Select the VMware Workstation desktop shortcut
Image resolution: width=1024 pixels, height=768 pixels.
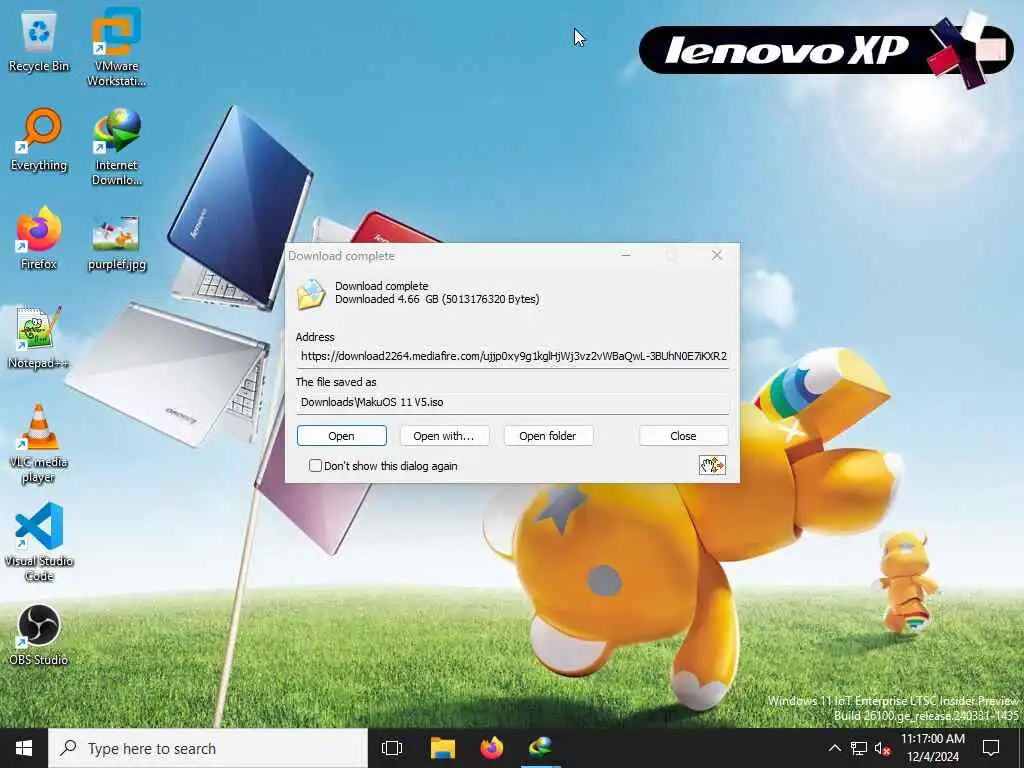coord(116,47)
